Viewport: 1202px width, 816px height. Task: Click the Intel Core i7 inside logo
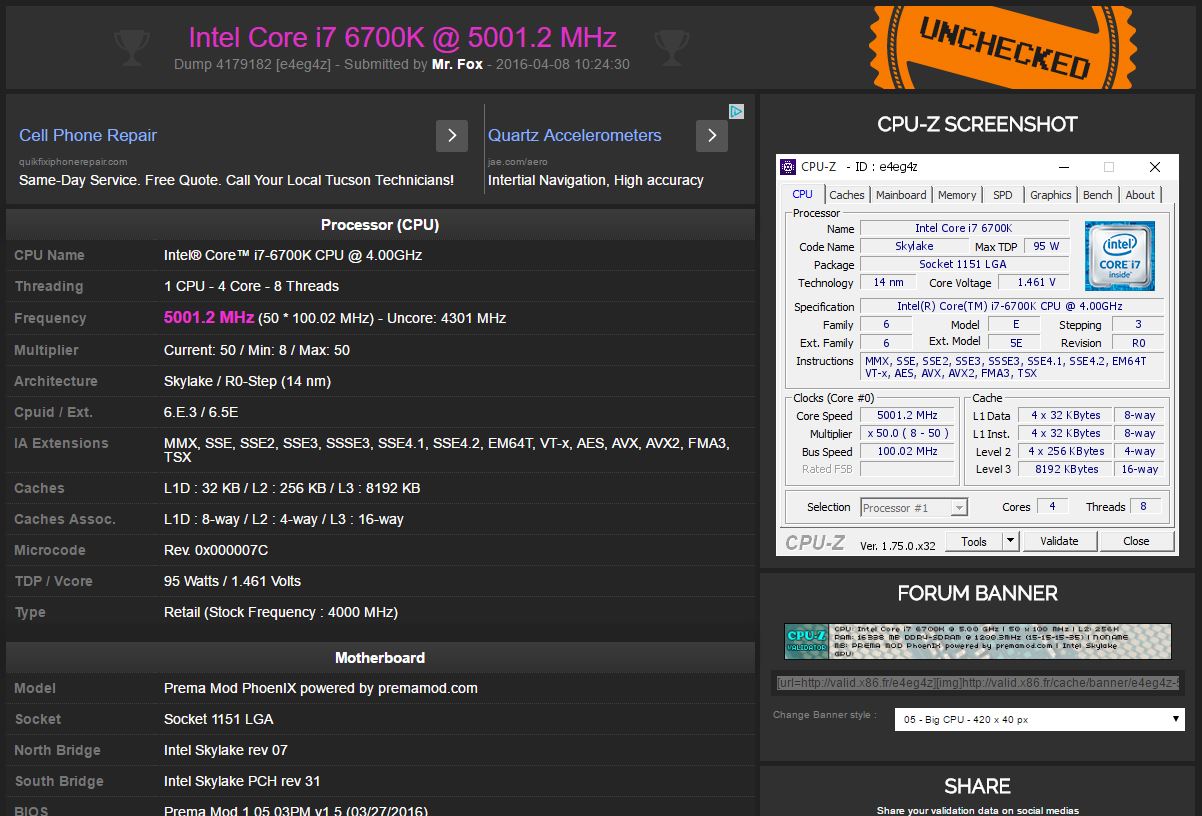pyautogui.click(x=1120, y=256)
